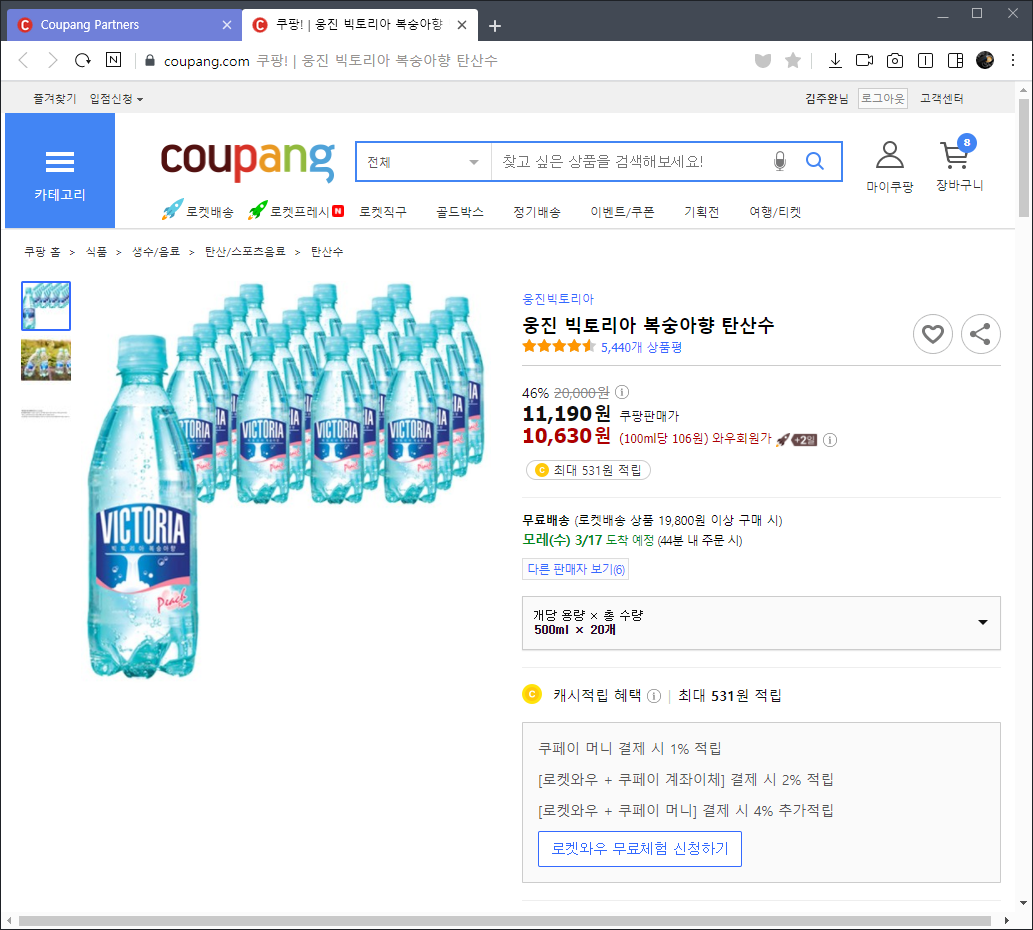Reload the page with the refresh icon
This screenshot has width=1033, height=930.
pos(82,61)
